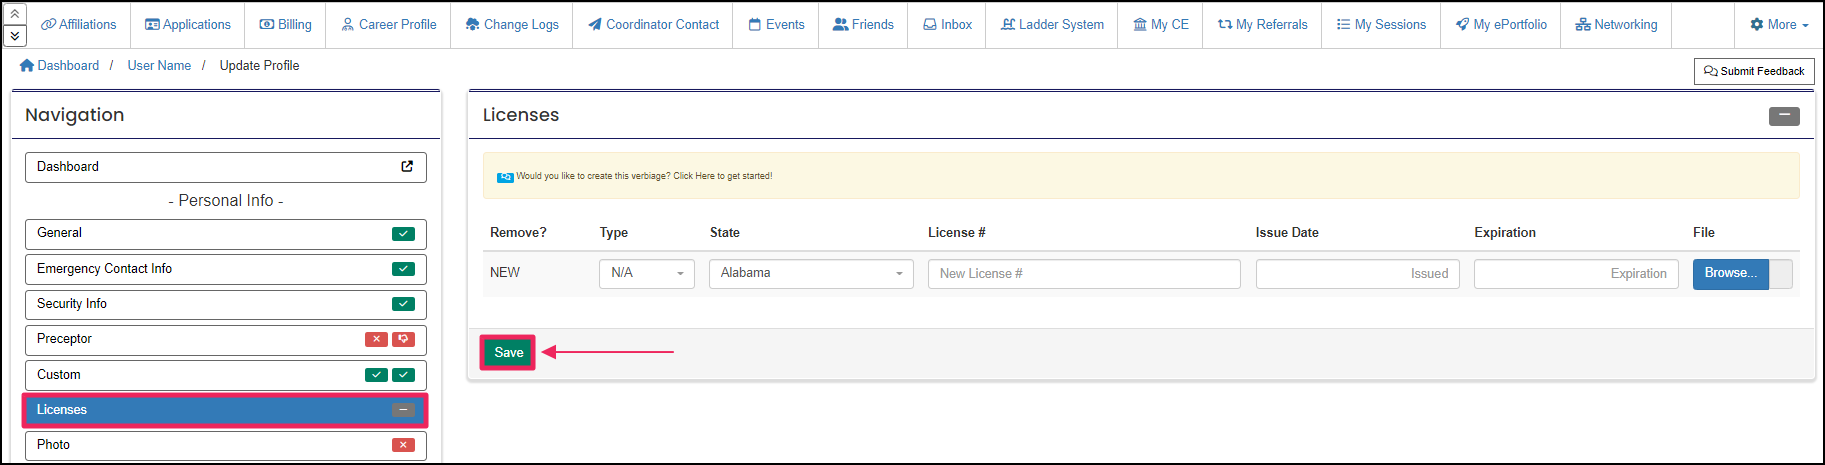The image size is (1825, 465).
Task: Open My ePortfolio
Action: click(x=1501, y=24)
